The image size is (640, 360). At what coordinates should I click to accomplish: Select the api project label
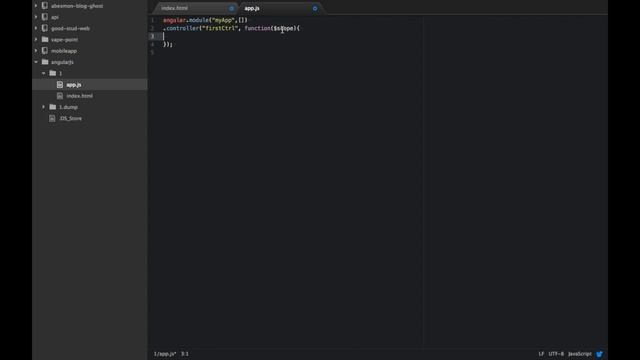pos(55,17)
